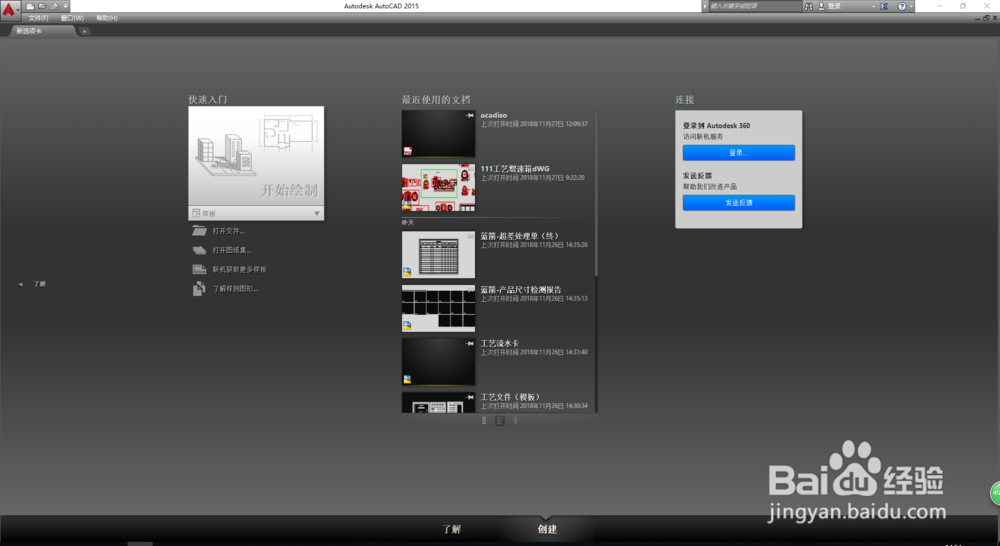Click the New drawing icon in quick access toolbar
The image size is (1000, 546).
[x=31, y=6]
